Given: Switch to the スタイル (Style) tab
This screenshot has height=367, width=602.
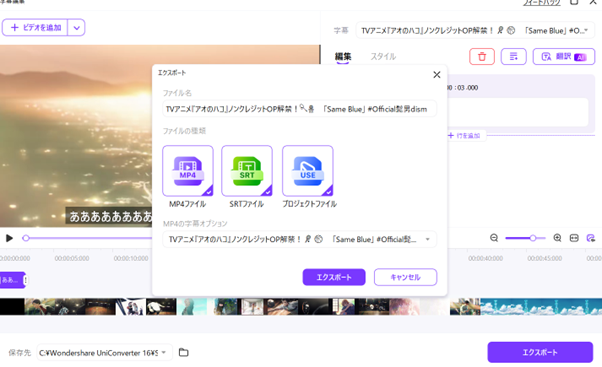Looking at the screenshot, I should pos(383,56).
